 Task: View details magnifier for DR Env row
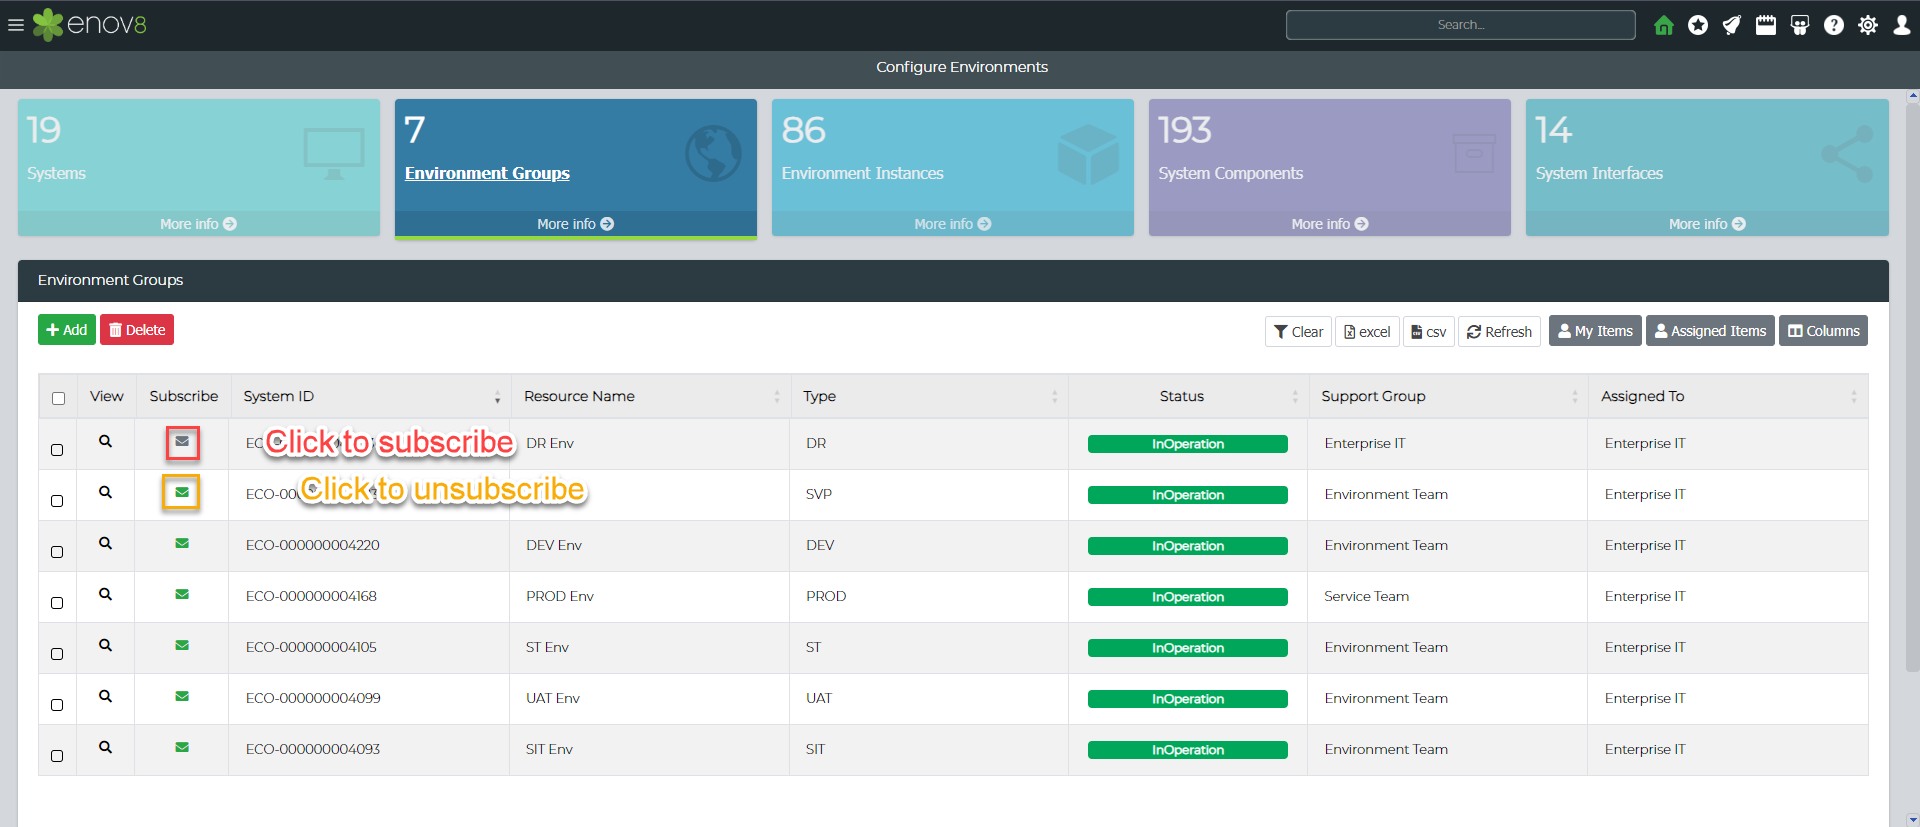105,441
